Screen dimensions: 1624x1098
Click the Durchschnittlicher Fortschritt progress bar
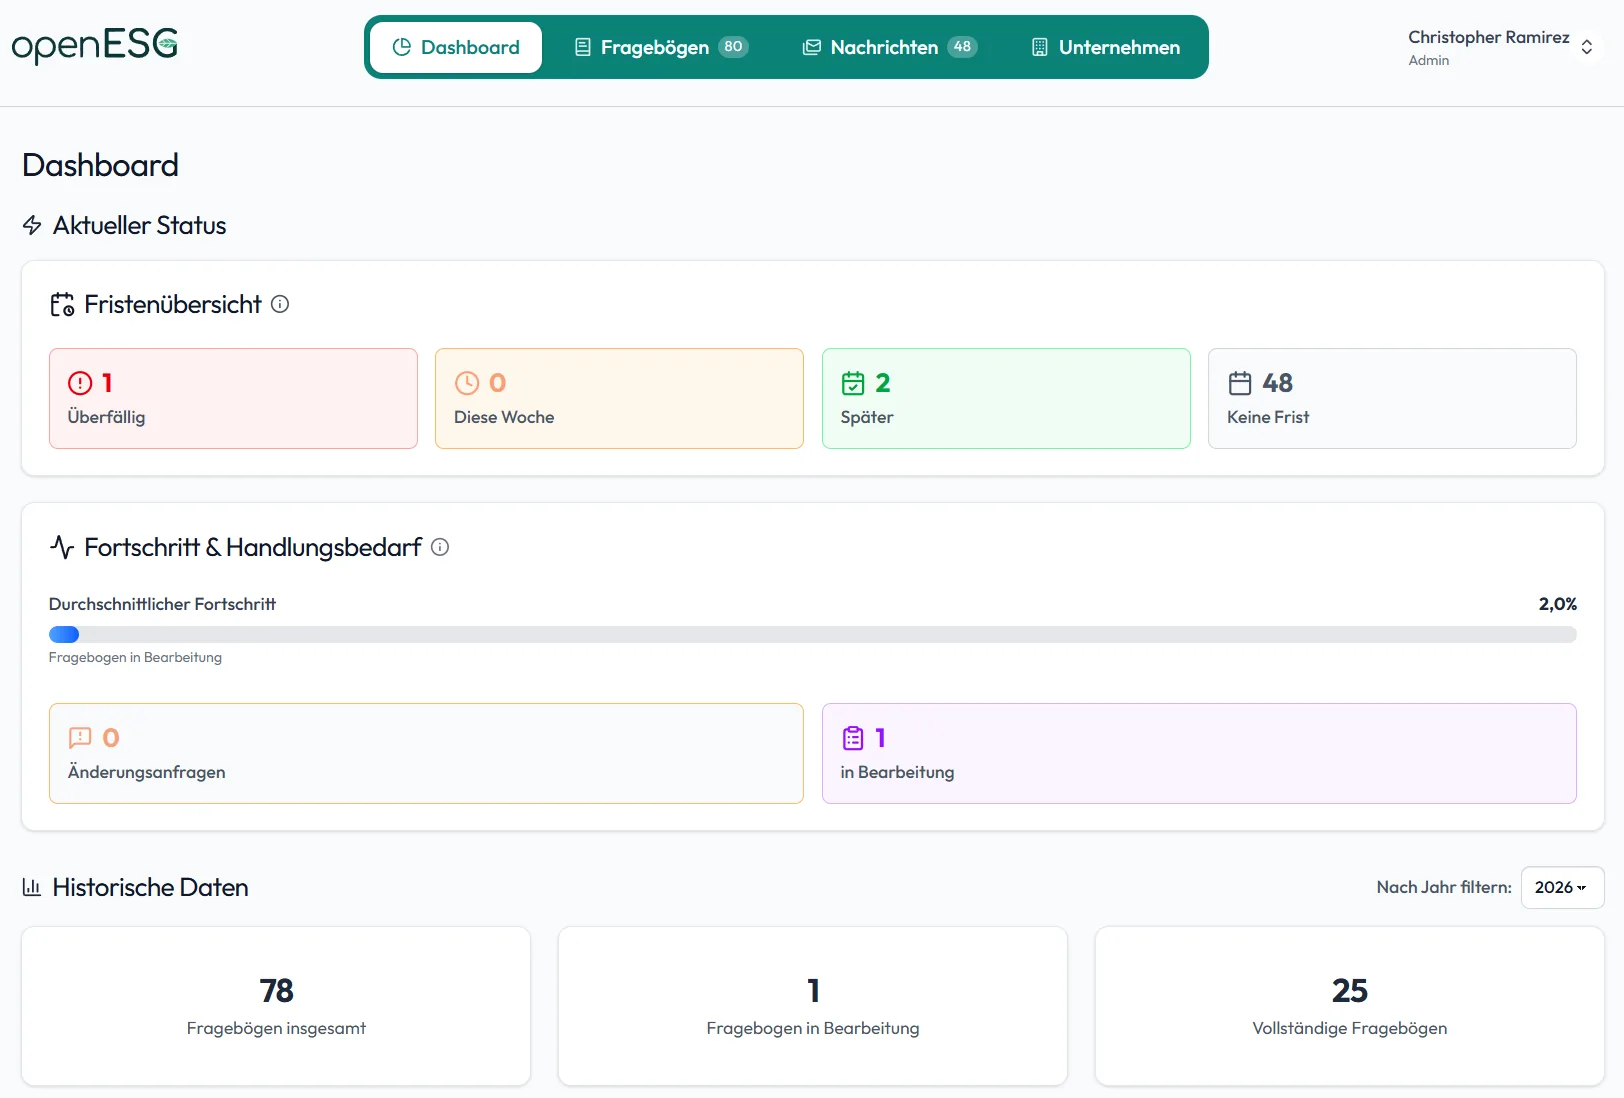click(x=812, y=634)
